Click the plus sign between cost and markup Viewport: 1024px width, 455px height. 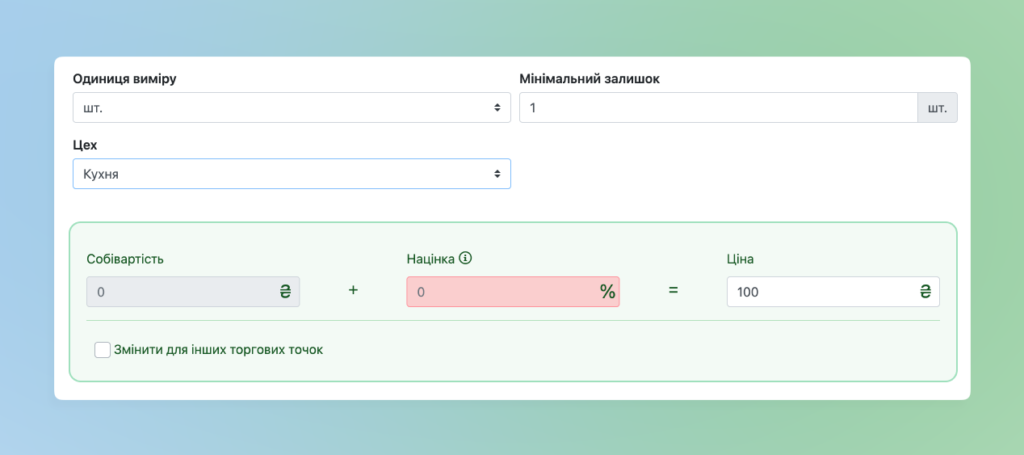point(353,290)
